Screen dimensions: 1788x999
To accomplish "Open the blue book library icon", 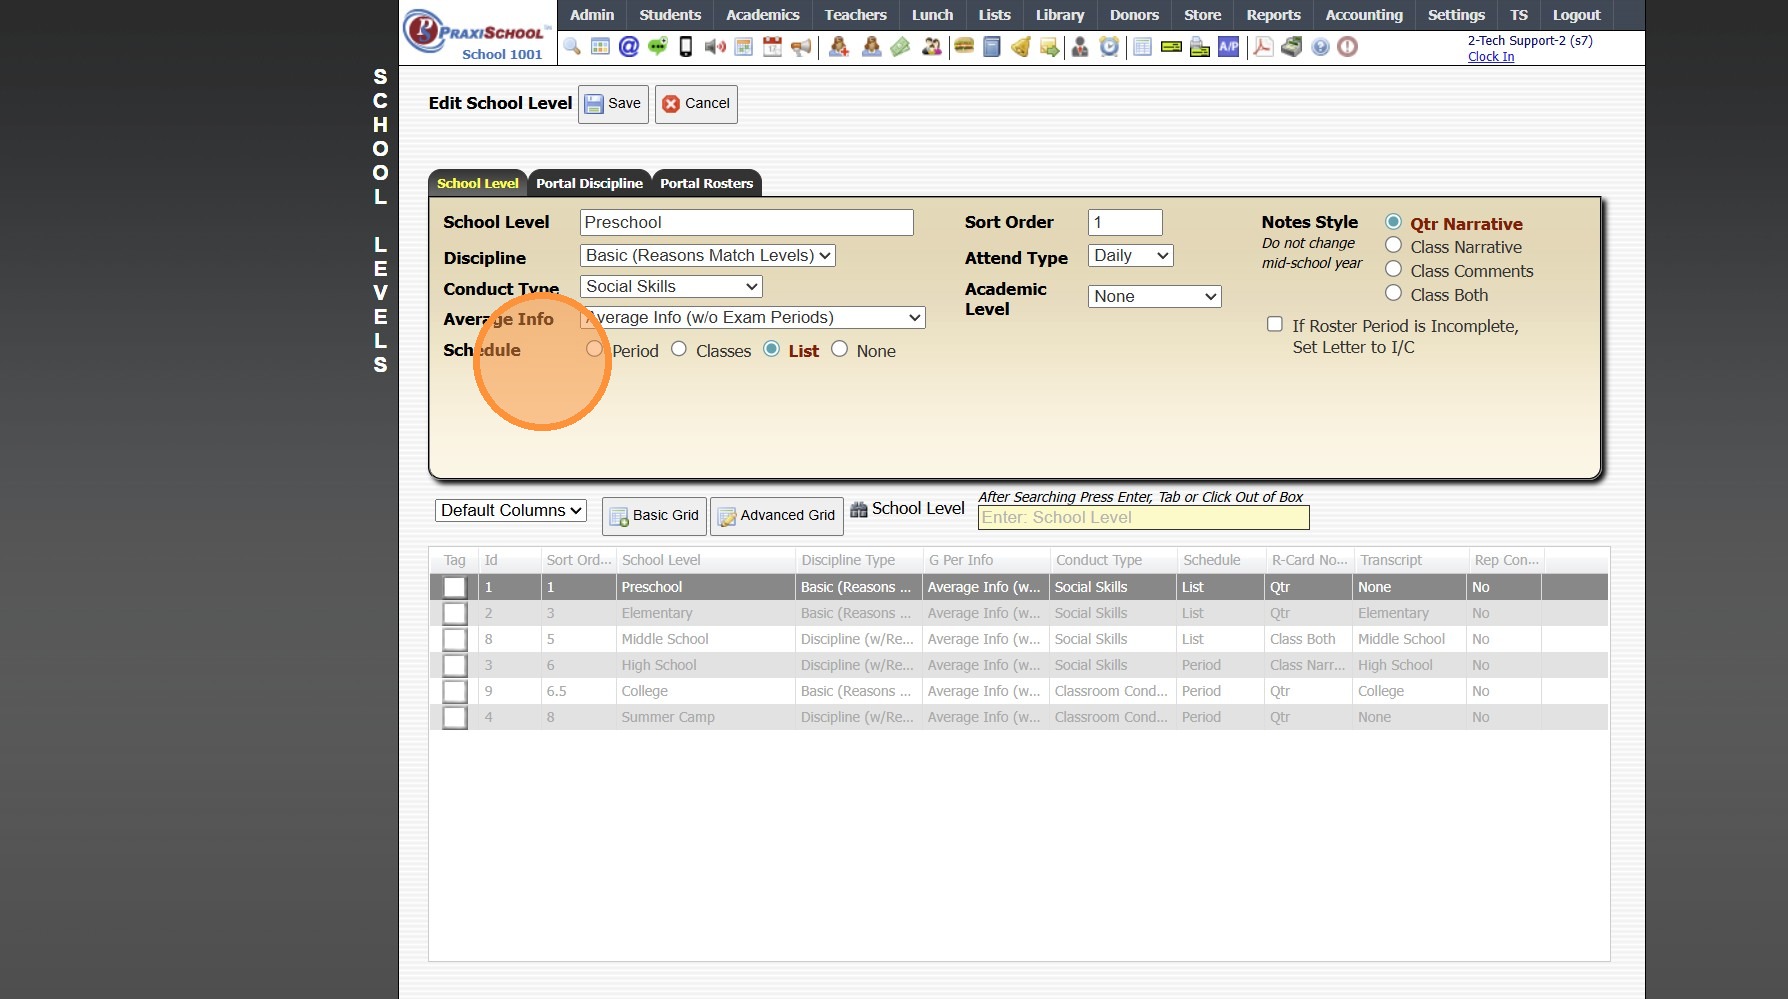I will coord(992,47).
